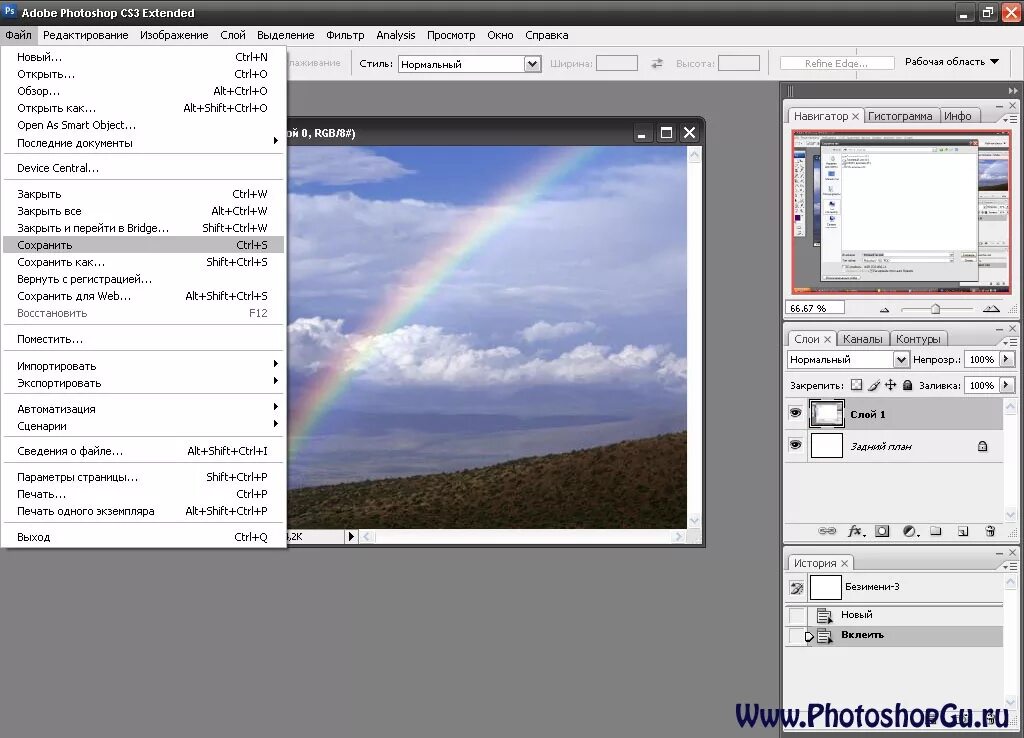This screenshot has height=738, width=1024.
Task: Open the Layers panel options menu
Action: point(1010,342)
